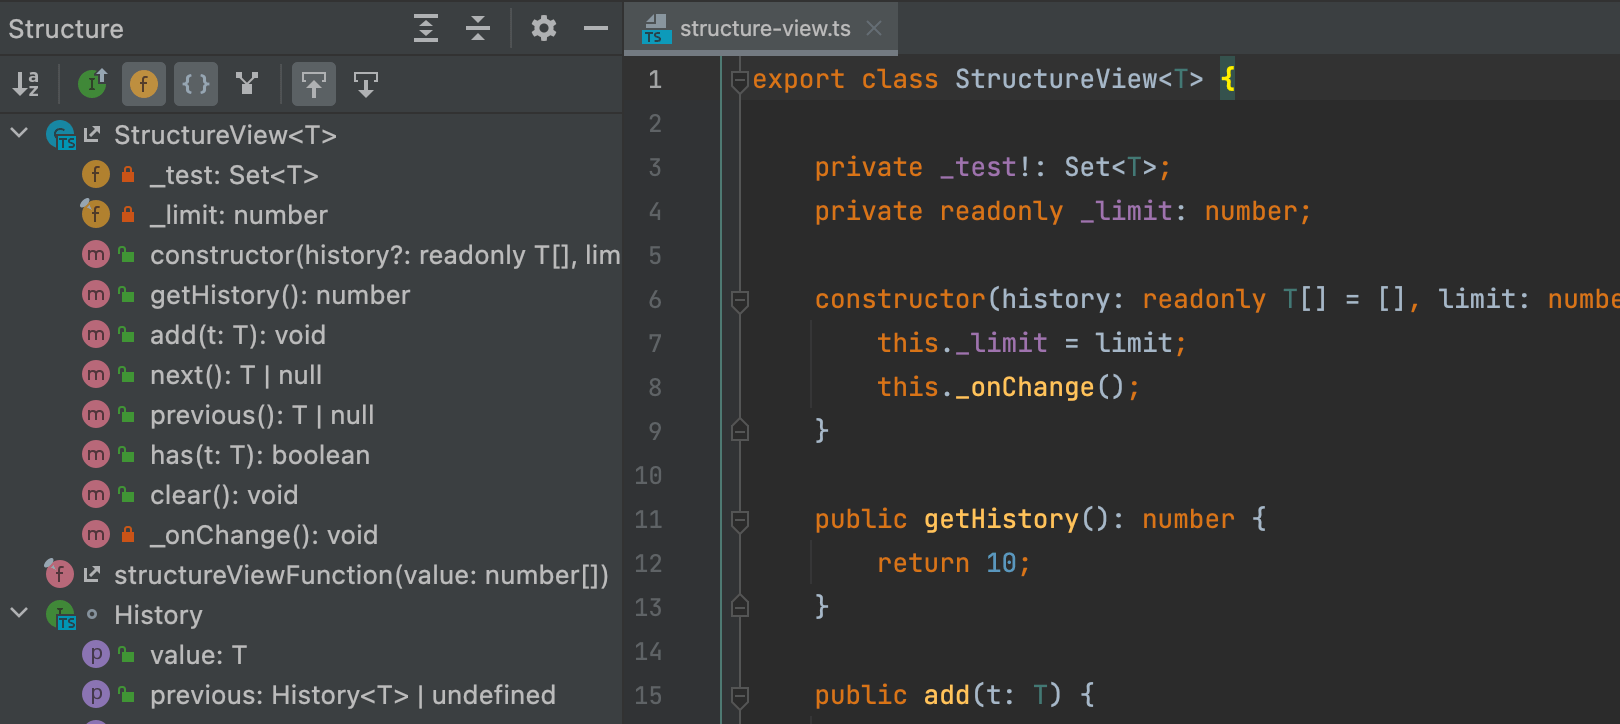Select _onChange(): void method entry
Screen dimensions: 1620x724
pyautogui.click(x=263, y=535)
